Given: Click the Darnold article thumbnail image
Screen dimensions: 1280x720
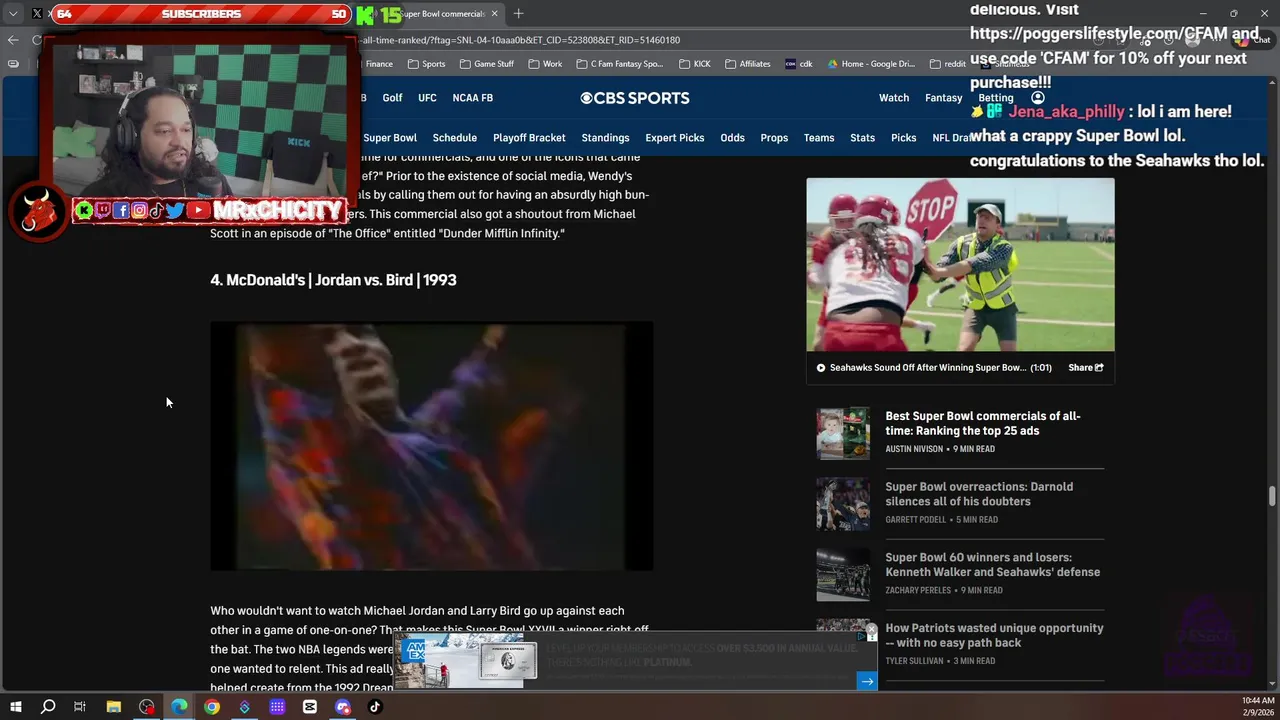Looking at the screenshot, I should pos(843,504).
